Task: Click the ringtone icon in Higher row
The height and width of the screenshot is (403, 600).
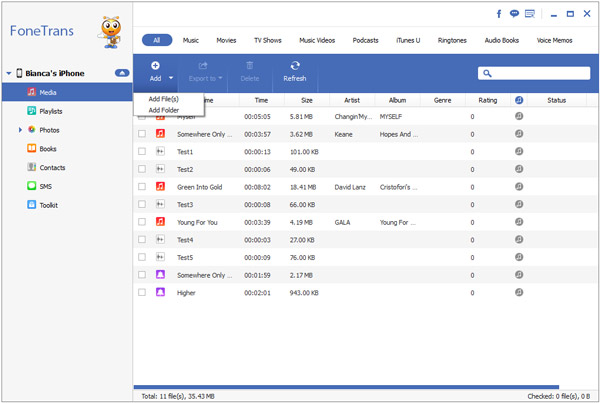Action: pyautogui.click(x=519, y=292)
